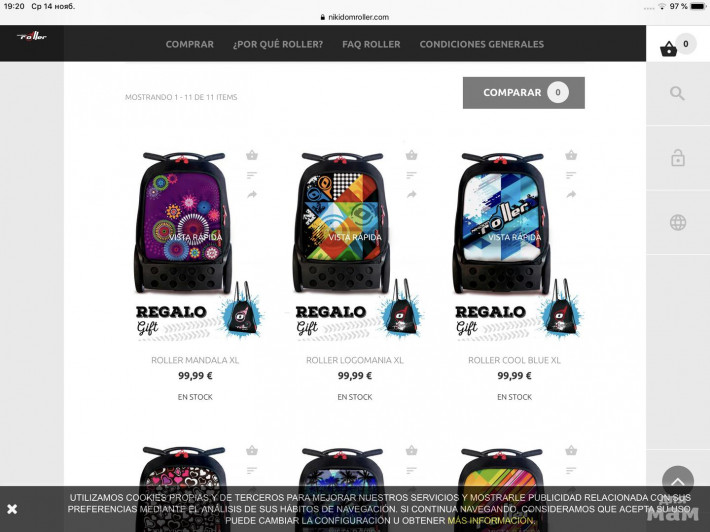The width and height of the screenshot is (710, 532).
Task: Open the shopping cart basket icon
Action: (668, 48)
